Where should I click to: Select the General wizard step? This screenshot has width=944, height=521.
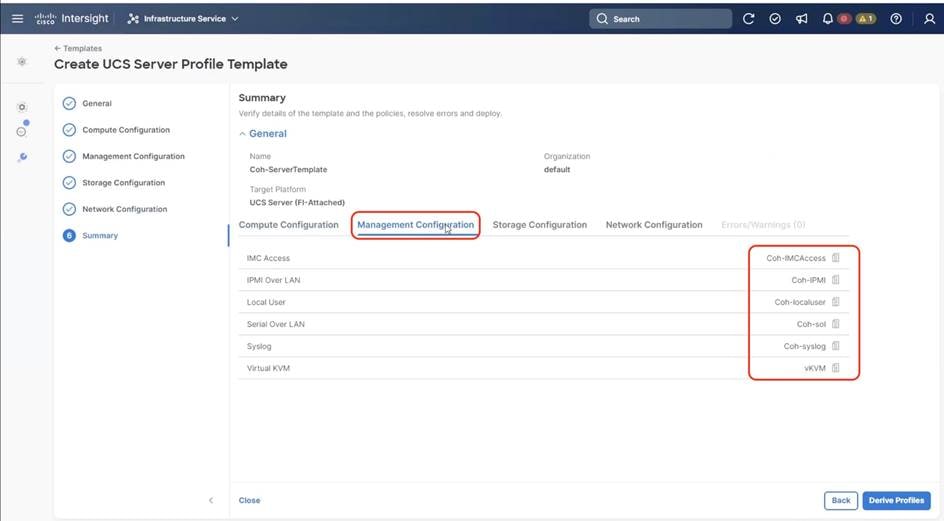pyautogui.click(x=87, y=103)
